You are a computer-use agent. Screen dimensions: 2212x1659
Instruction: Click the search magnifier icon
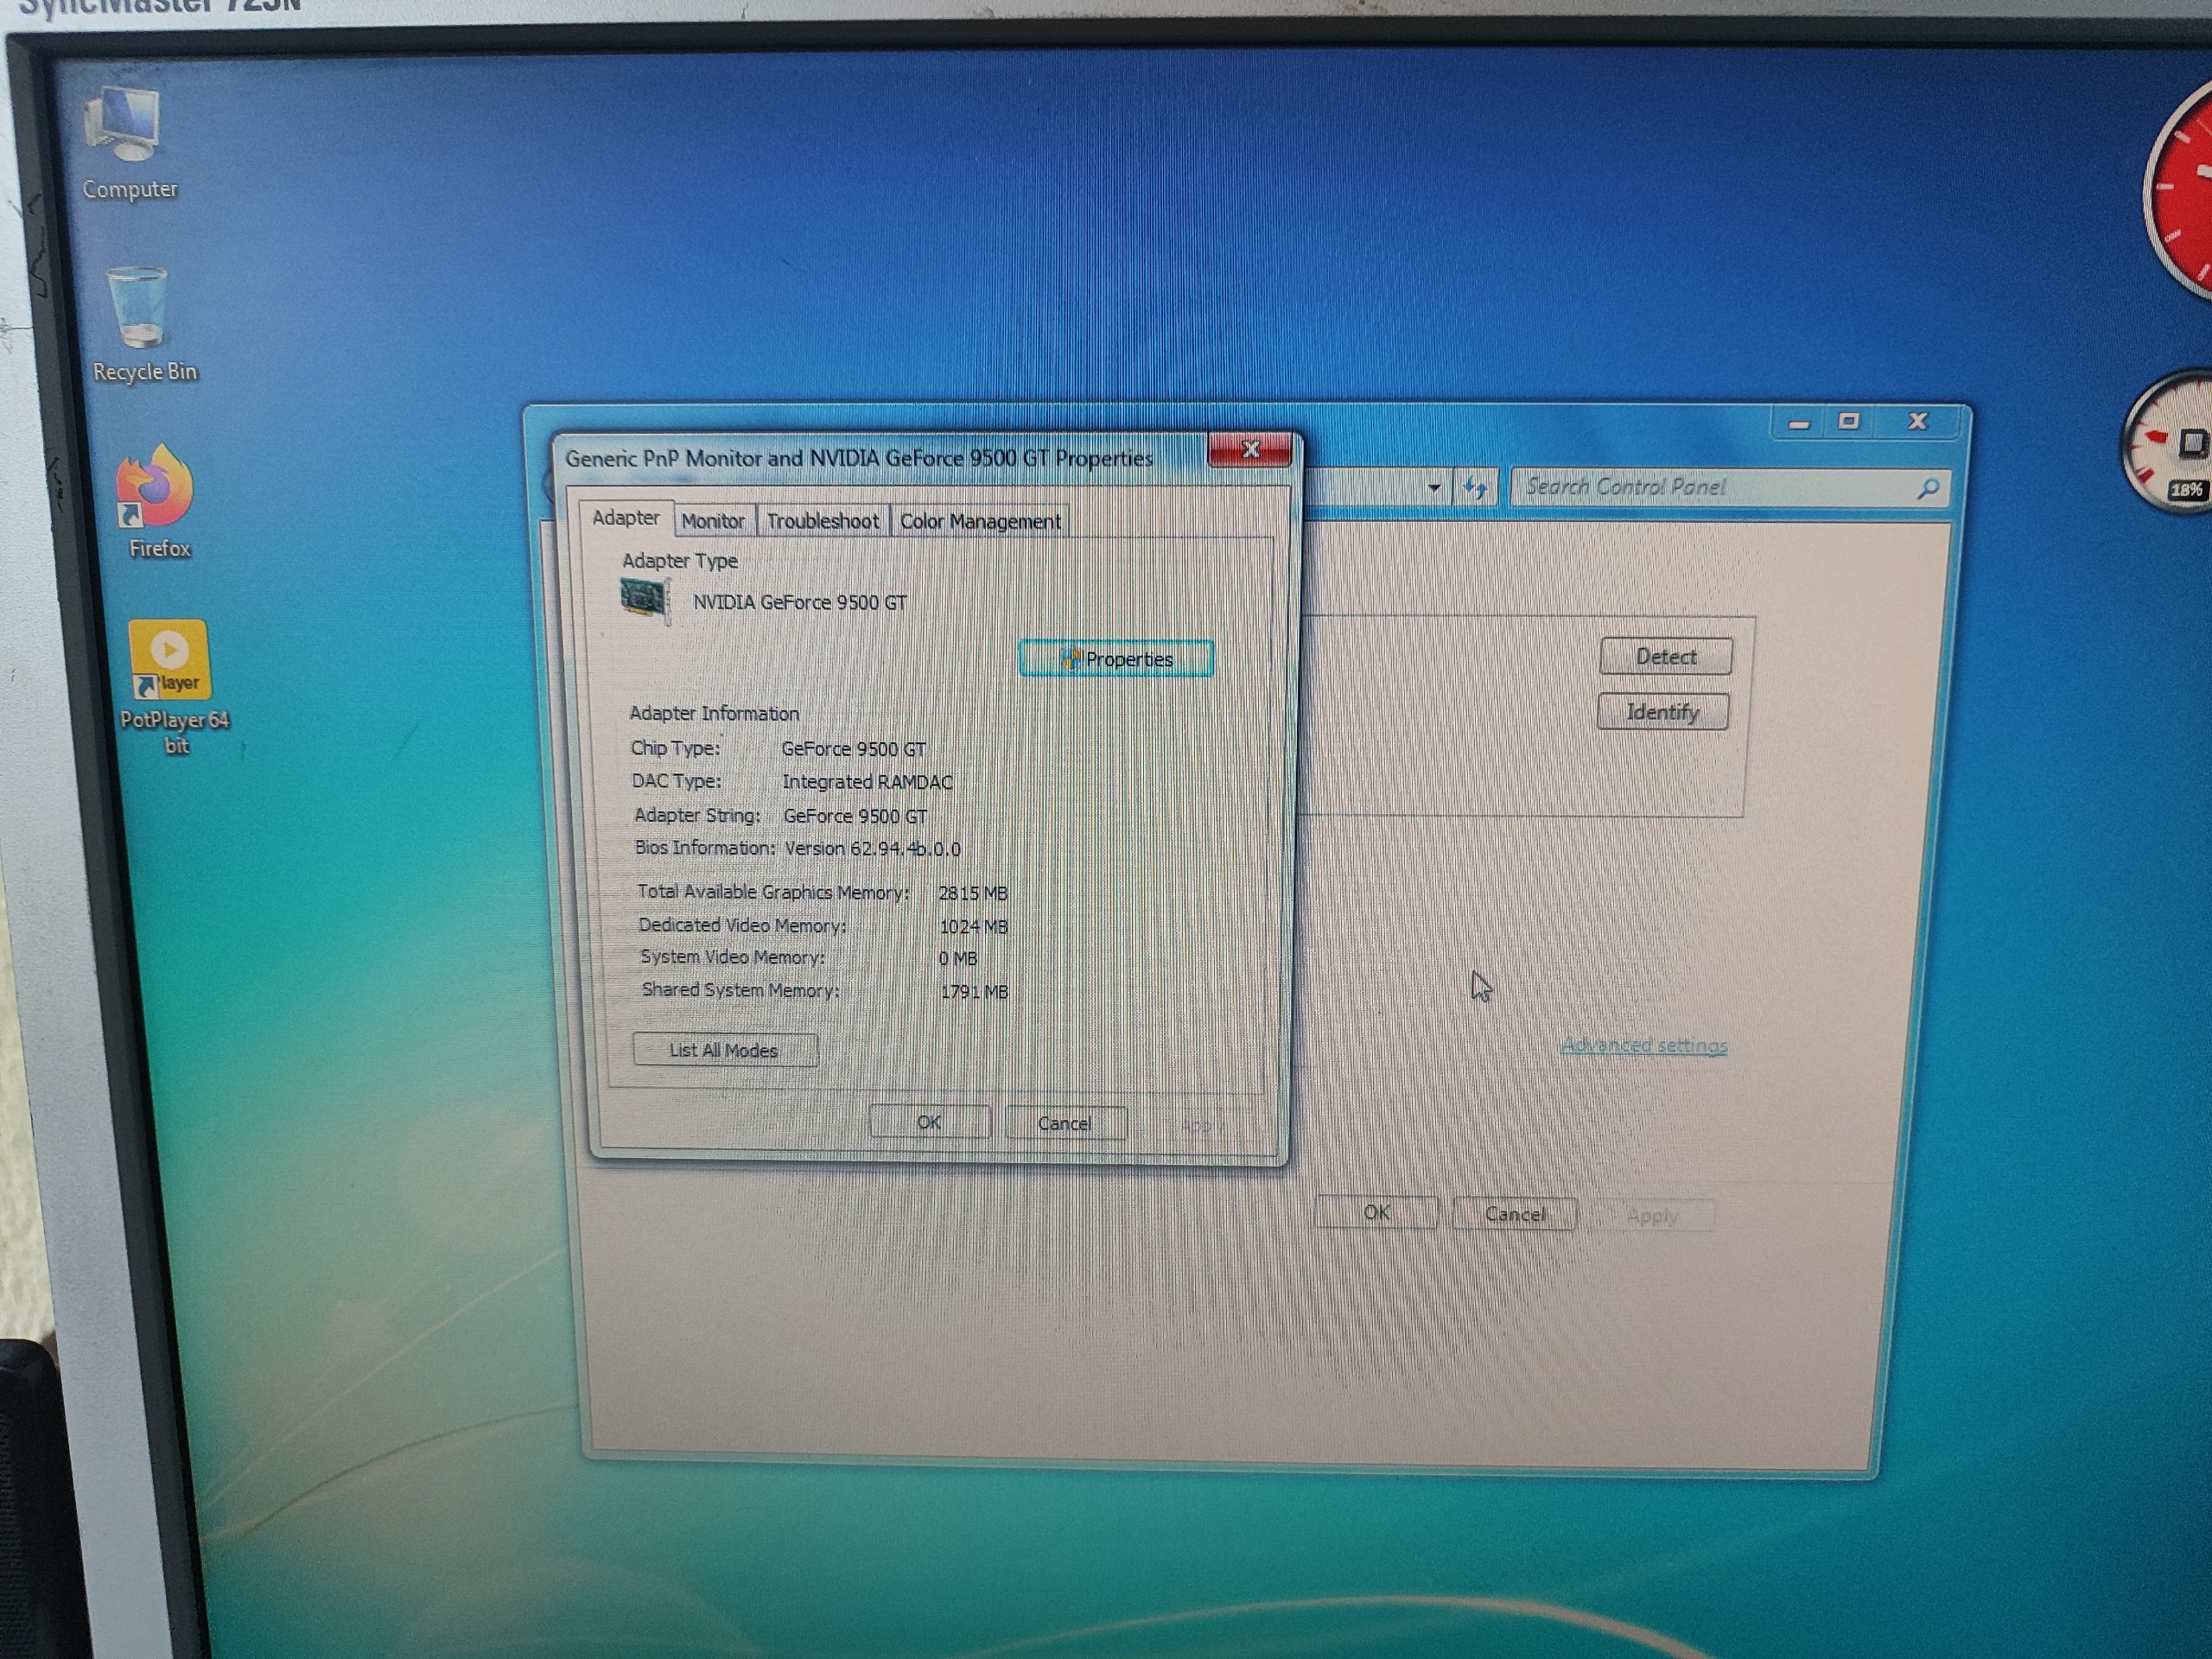pyautogui.click(x=1928, y=488)
